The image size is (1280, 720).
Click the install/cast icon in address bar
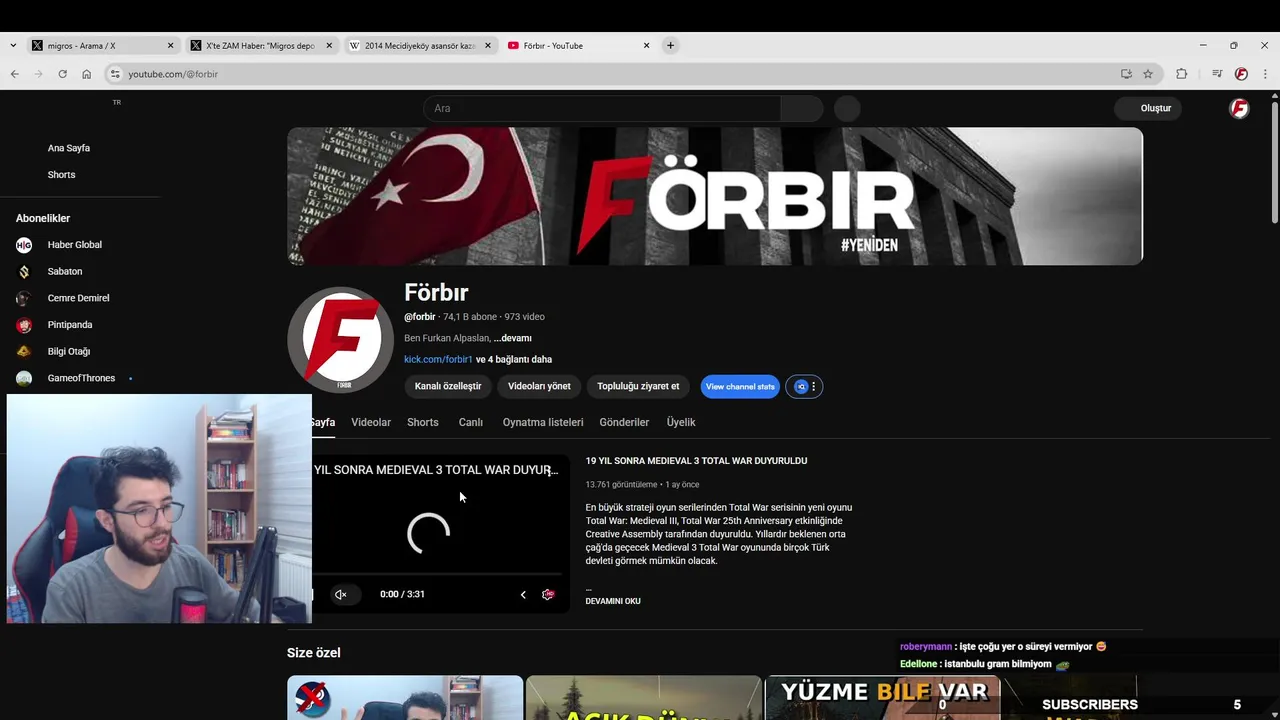[x=1126, y=74]
